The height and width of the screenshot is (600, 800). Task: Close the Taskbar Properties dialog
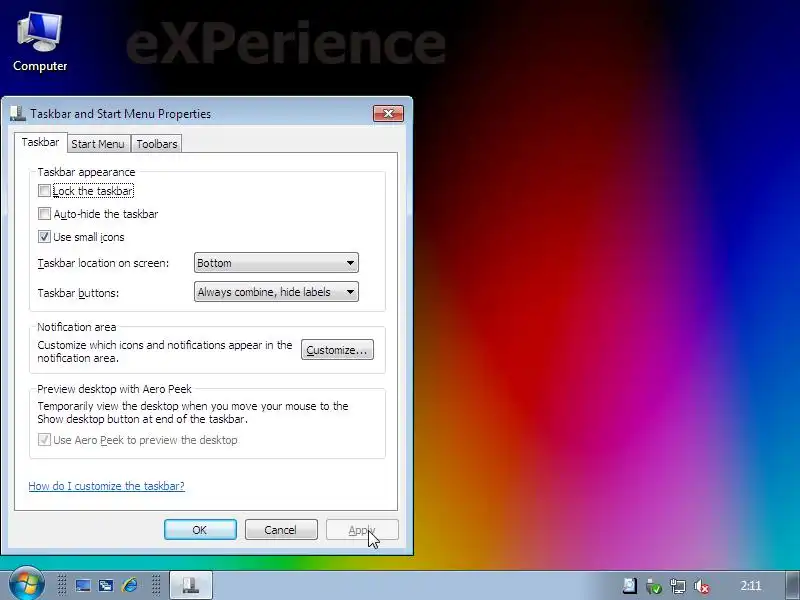coord(388,113)
